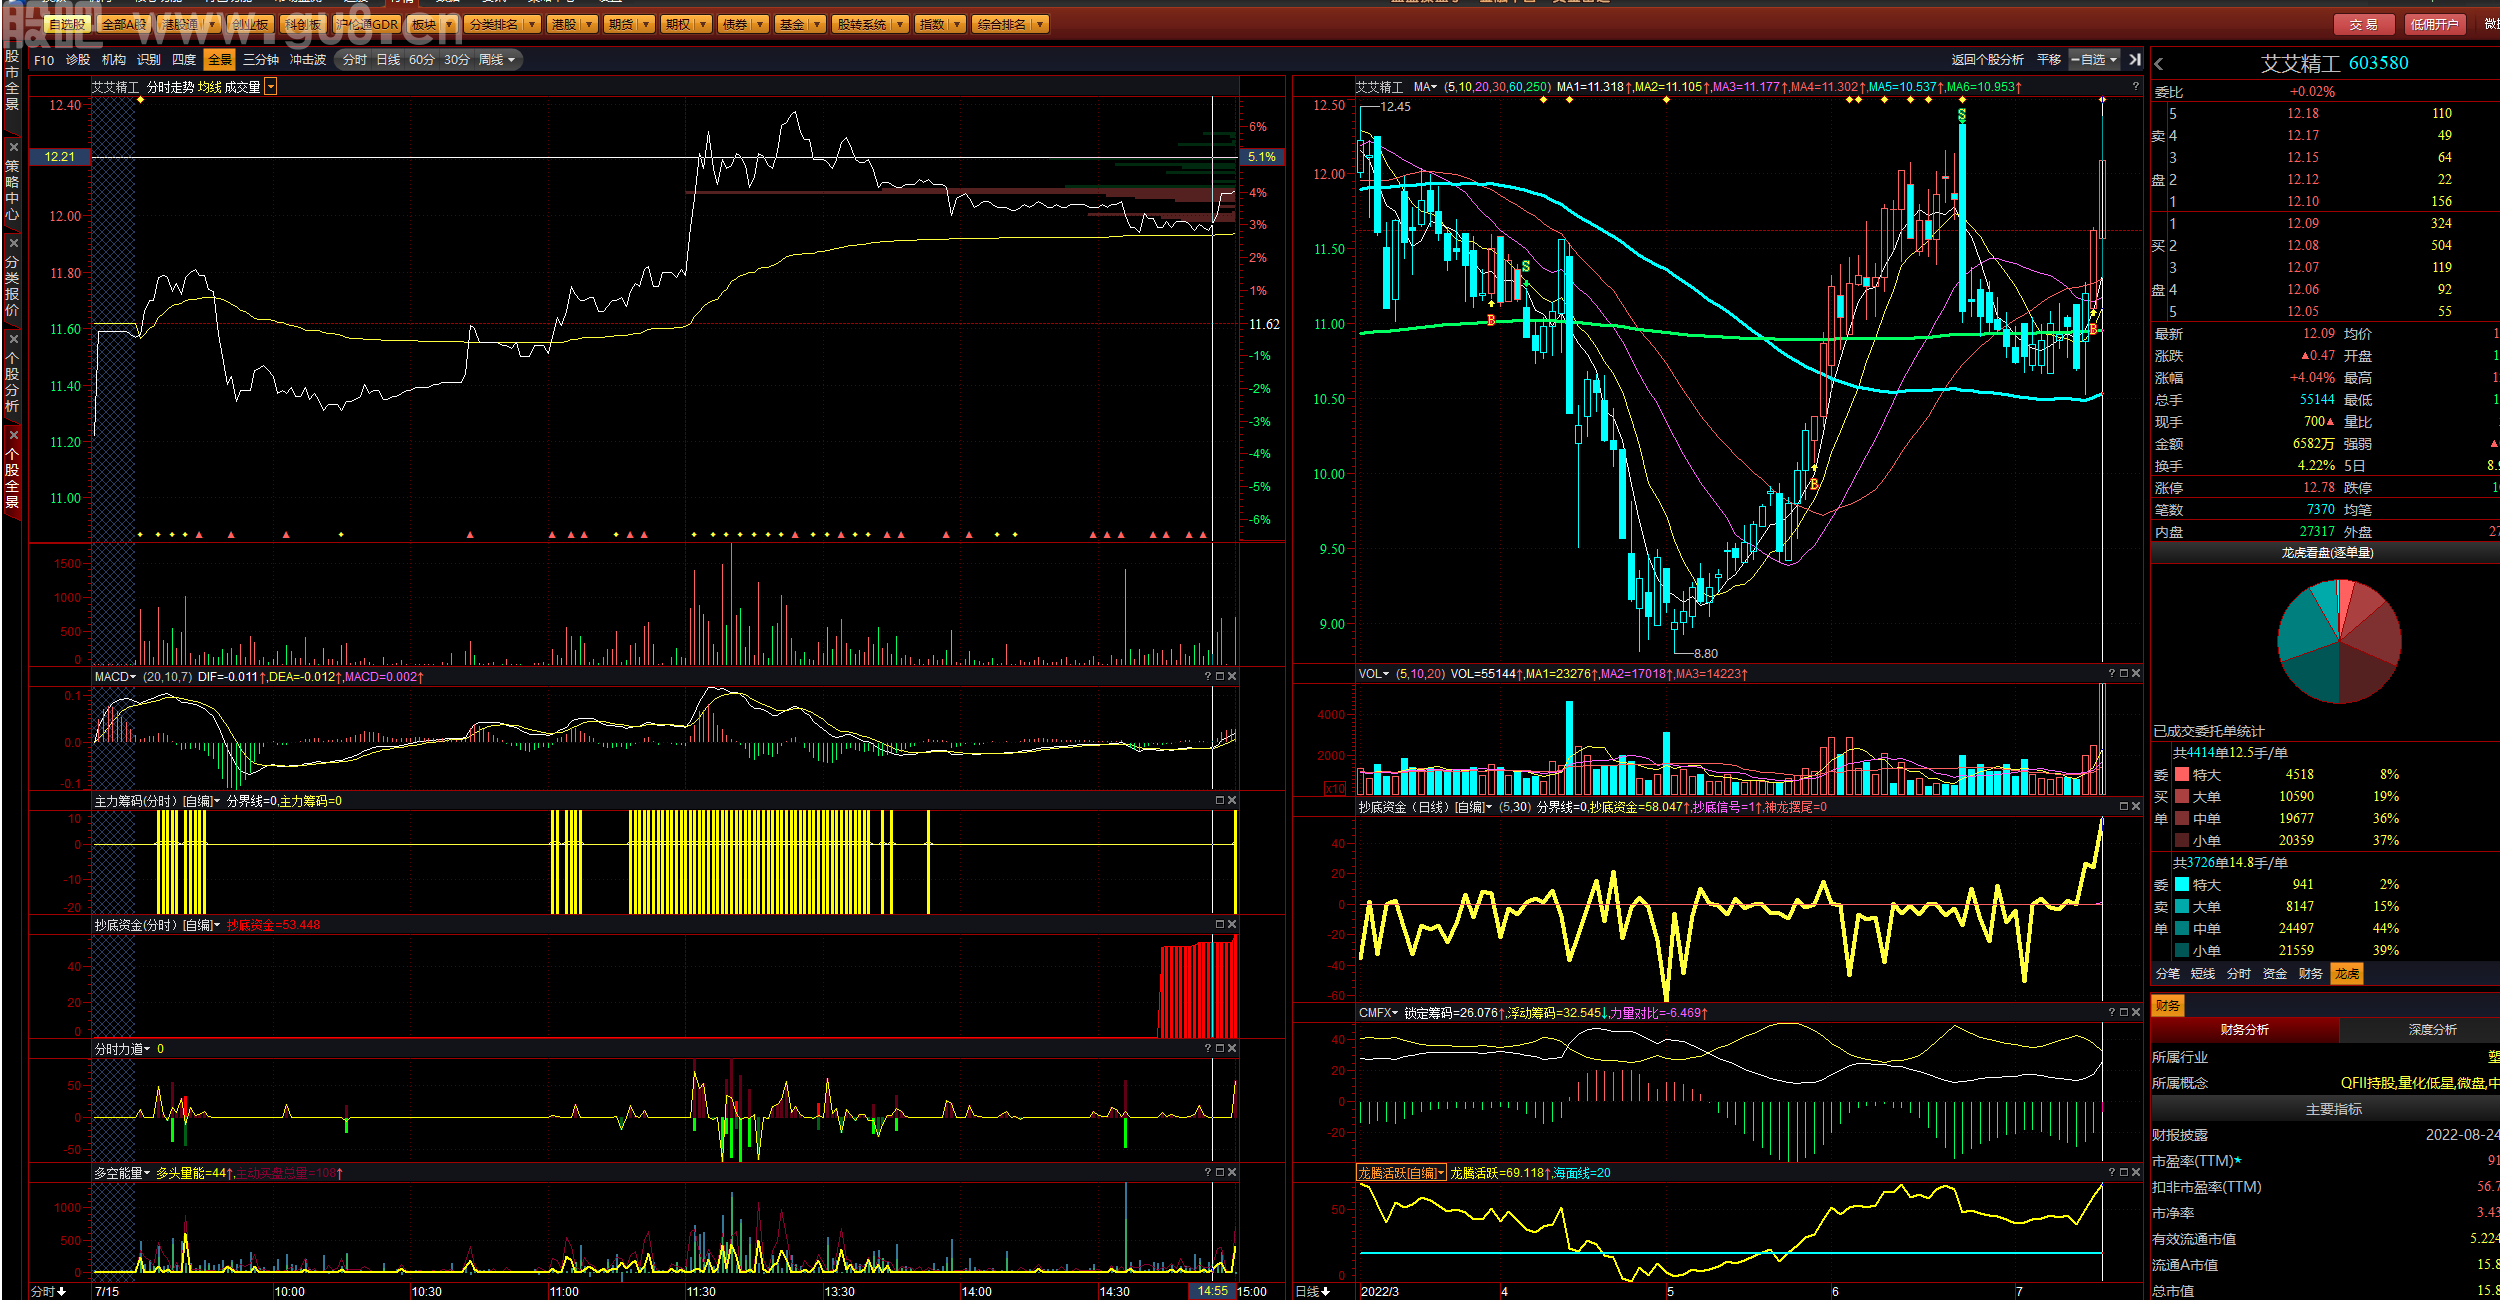Close the 策略中心 sidebar tab with its X
The height and width of the screenshot is (1300, 2500).
[x=13, y=147]
